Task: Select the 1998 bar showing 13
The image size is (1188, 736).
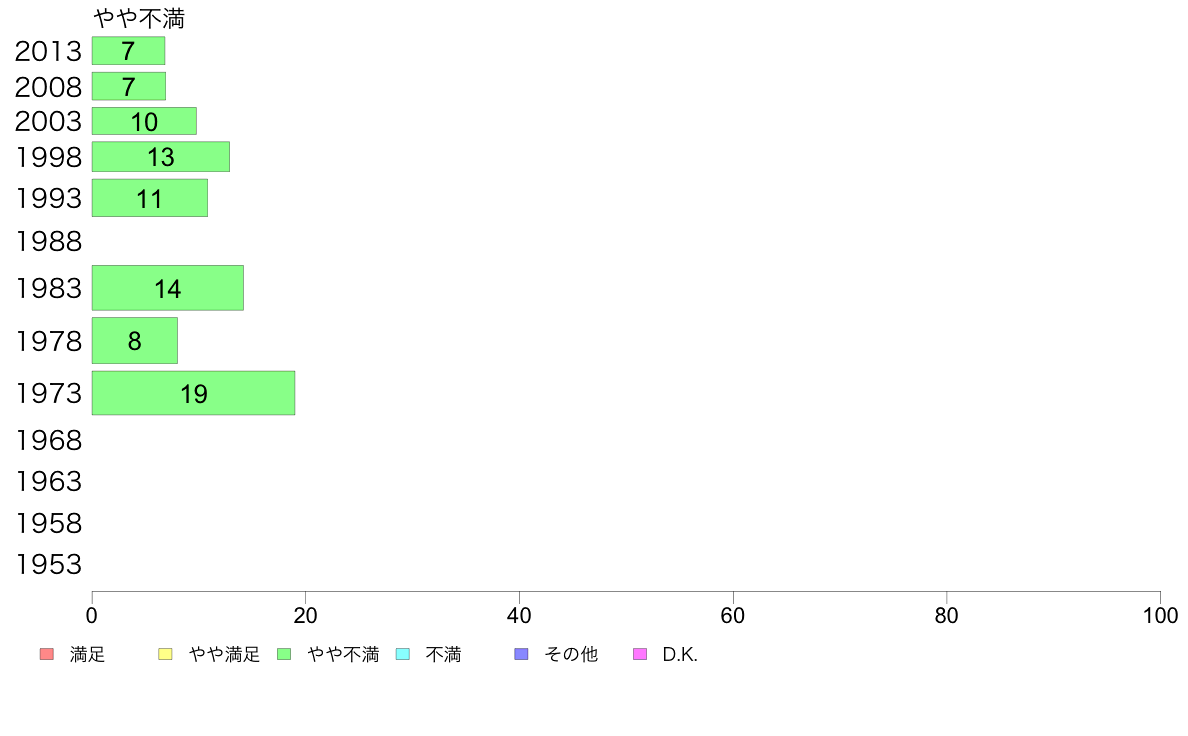Action: pyautogui.click(x=161, y=157)
